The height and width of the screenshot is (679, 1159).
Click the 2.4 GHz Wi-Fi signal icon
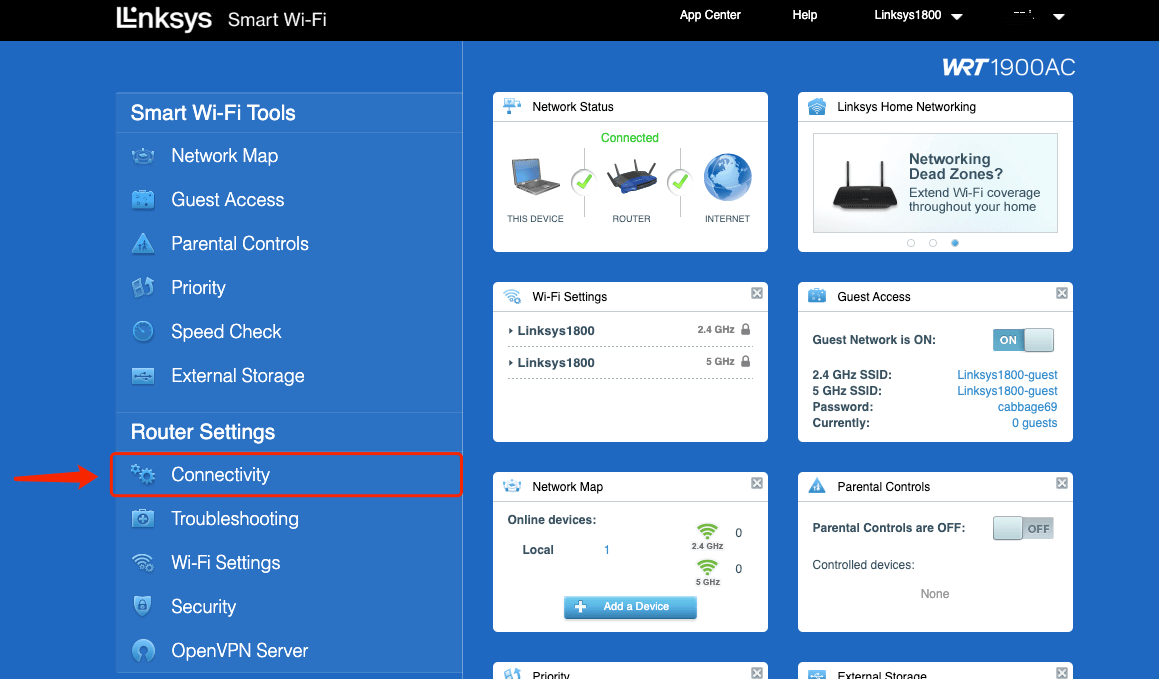(x=707, y=531)
